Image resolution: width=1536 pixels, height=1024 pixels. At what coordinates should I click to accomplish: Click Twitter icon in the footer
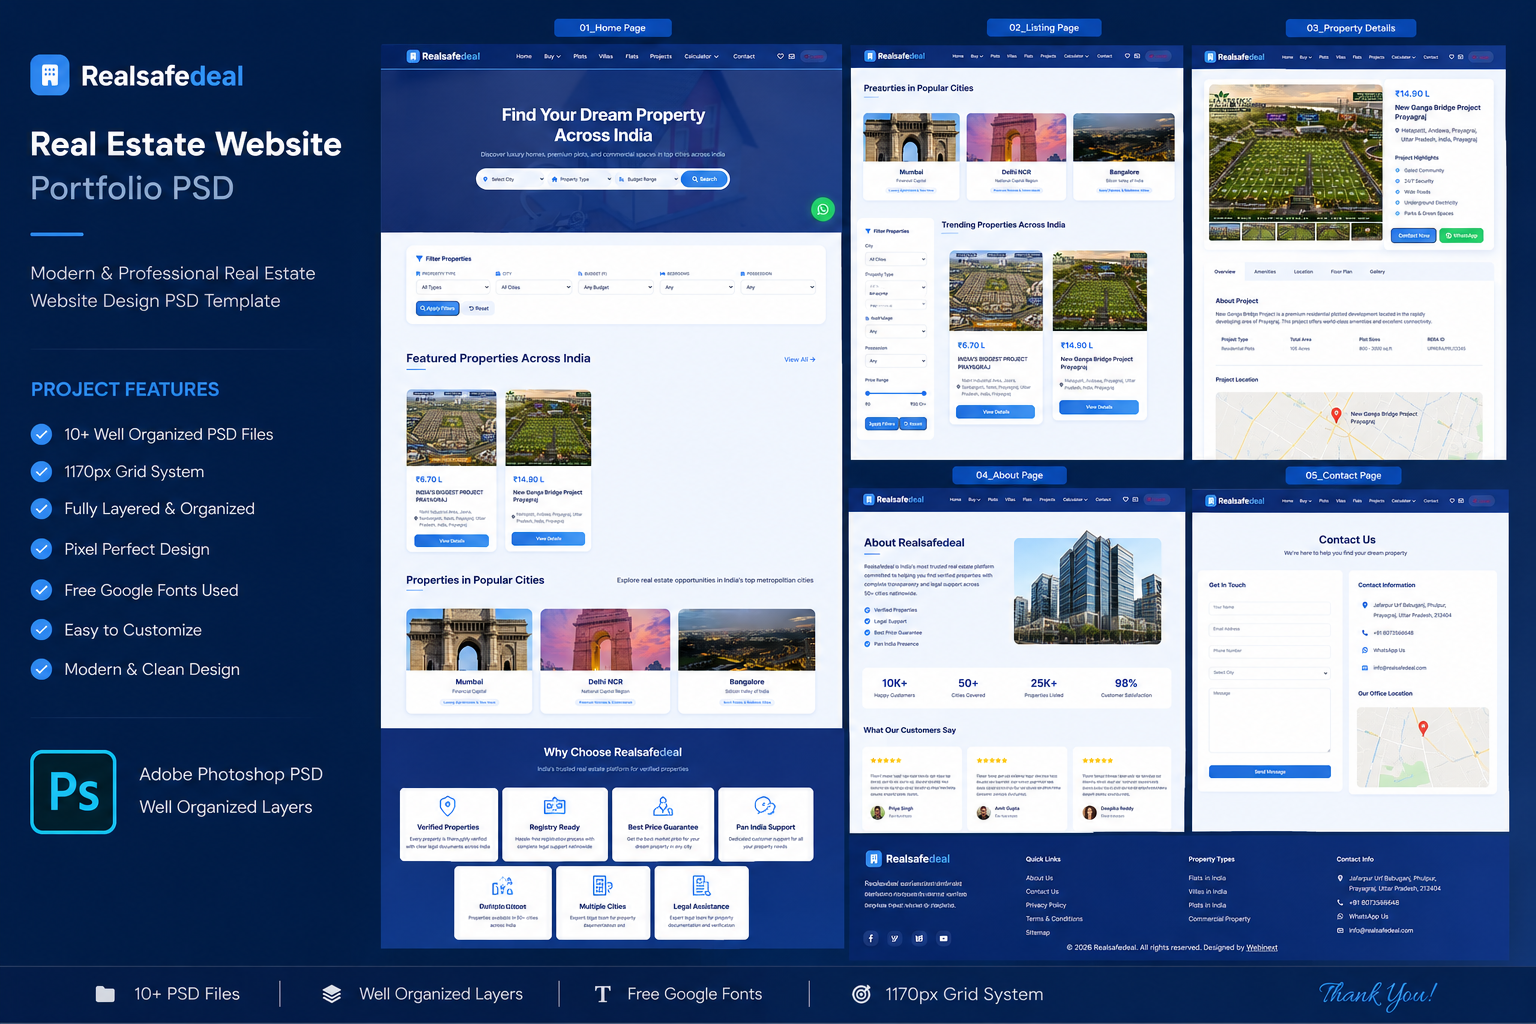click(x=895, y=938)
